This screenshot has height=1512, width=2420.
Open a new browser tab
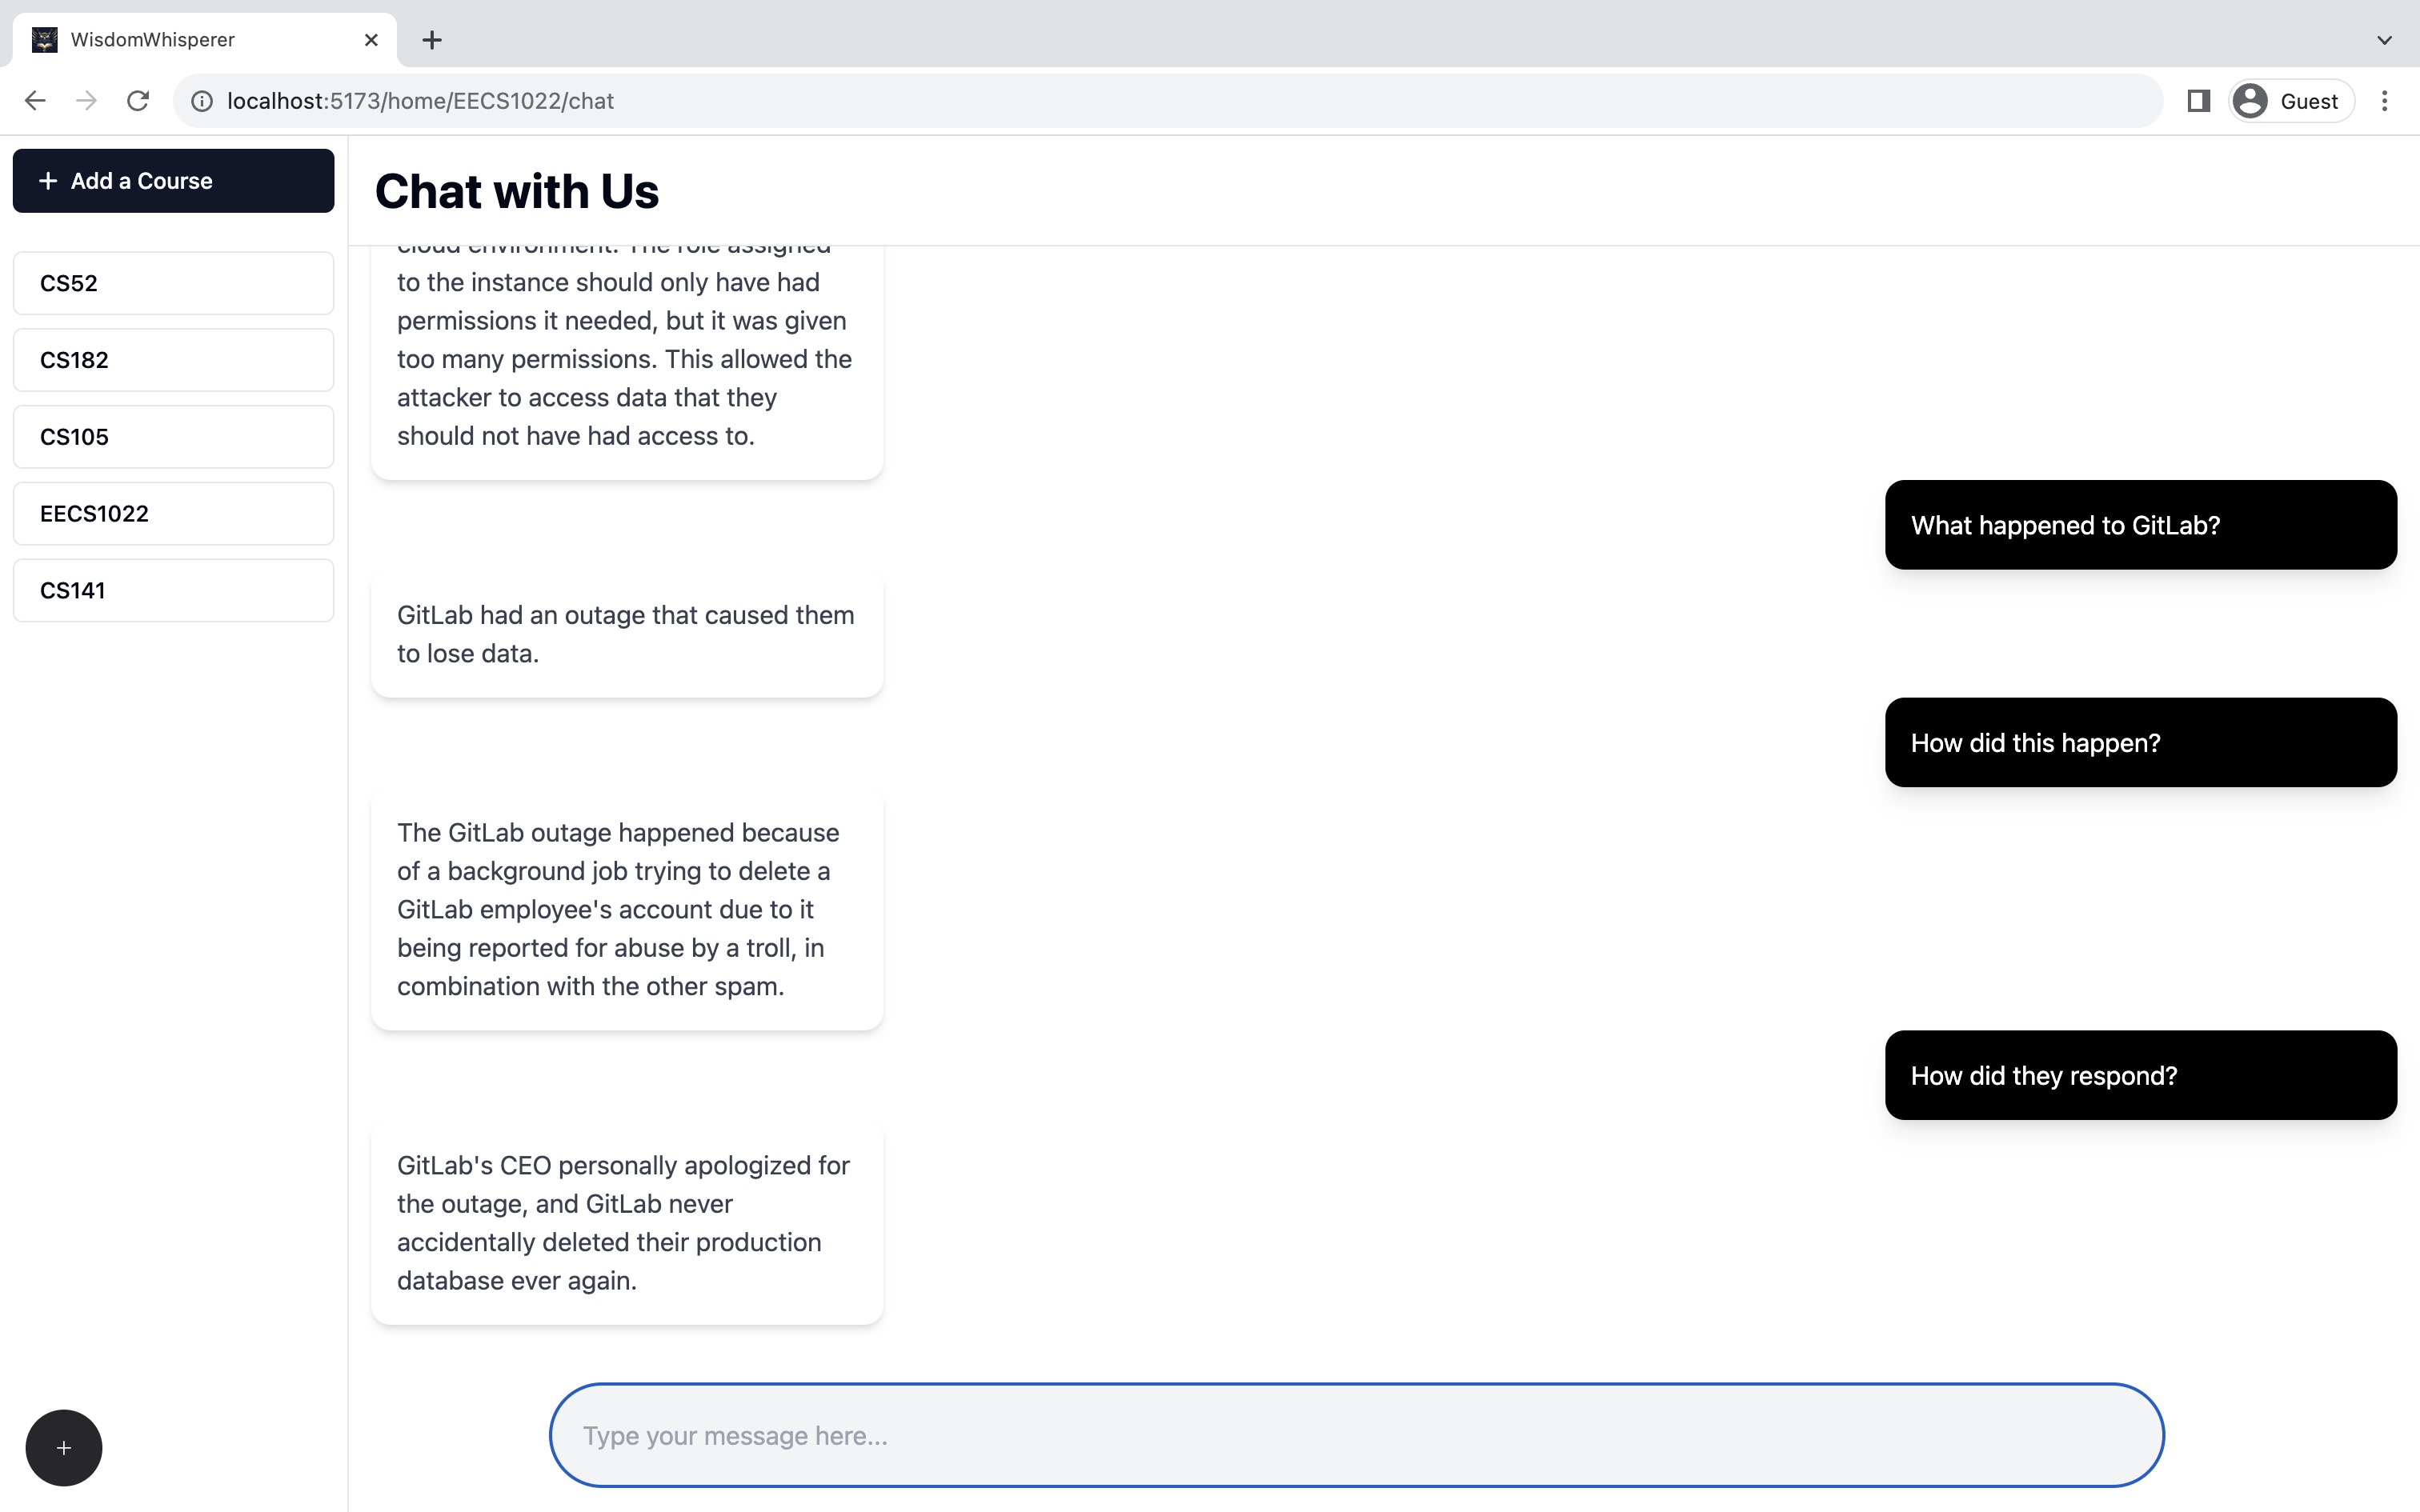432,40
